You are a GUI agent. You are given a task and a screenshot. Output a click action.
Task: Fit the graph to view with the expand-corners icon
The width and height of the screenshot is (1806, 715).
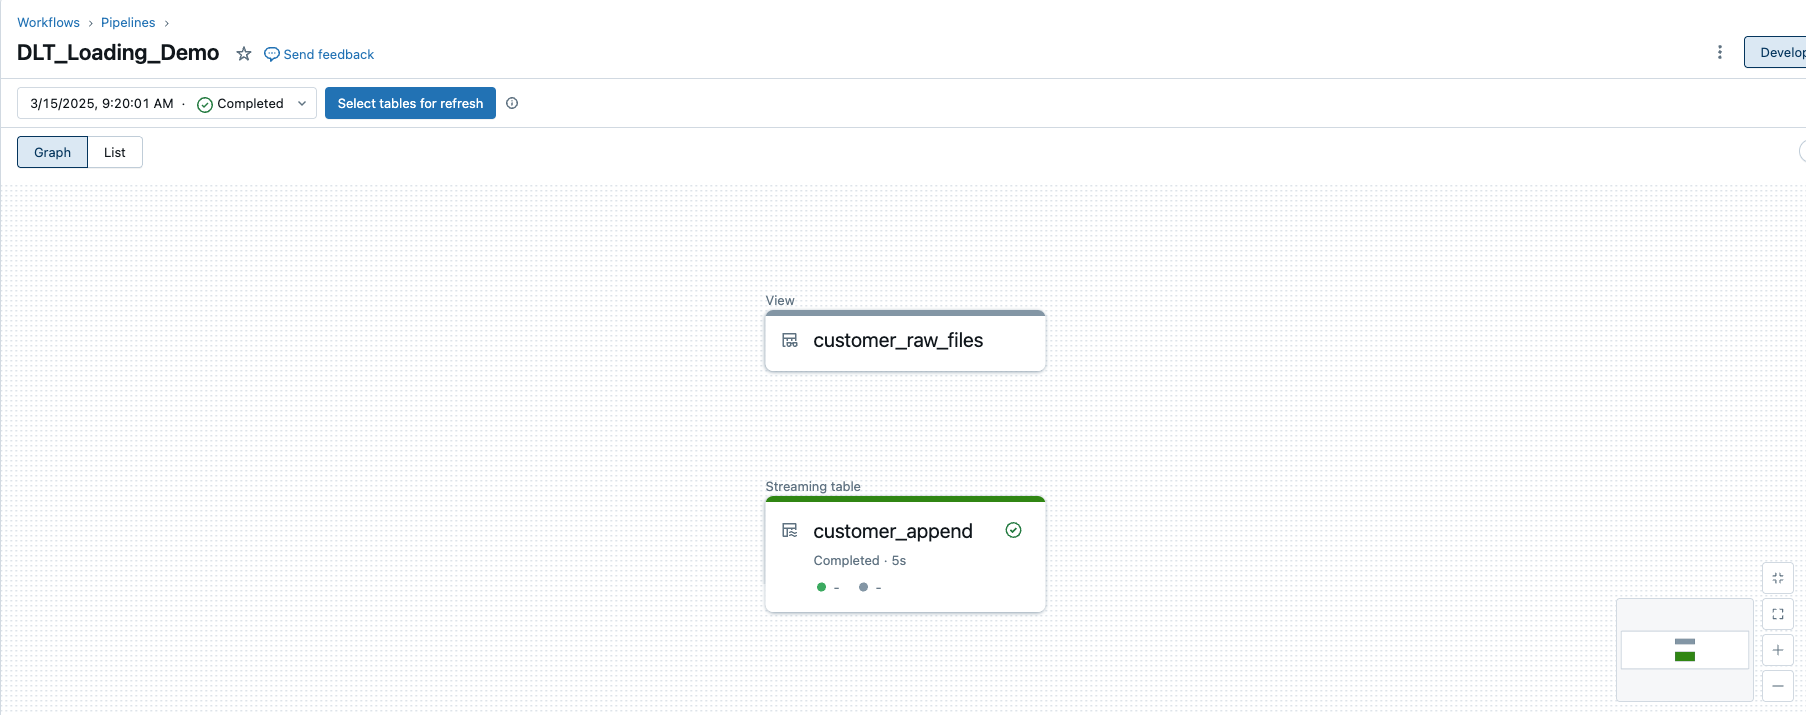pos(1778,614)
